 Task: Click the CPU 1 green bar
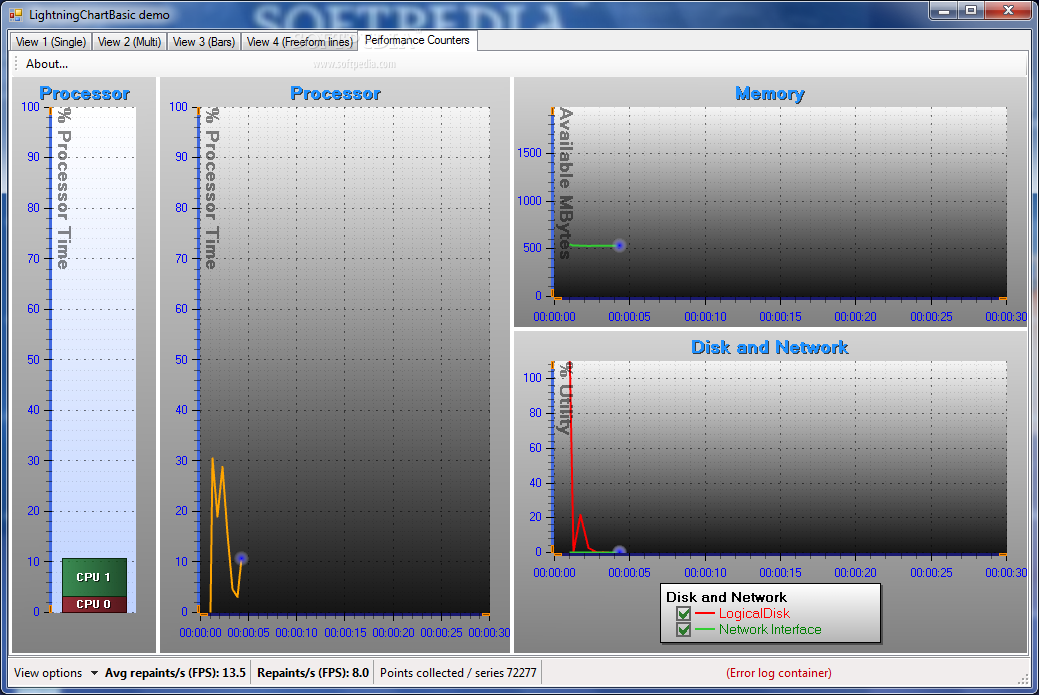(x=94, y=577)
